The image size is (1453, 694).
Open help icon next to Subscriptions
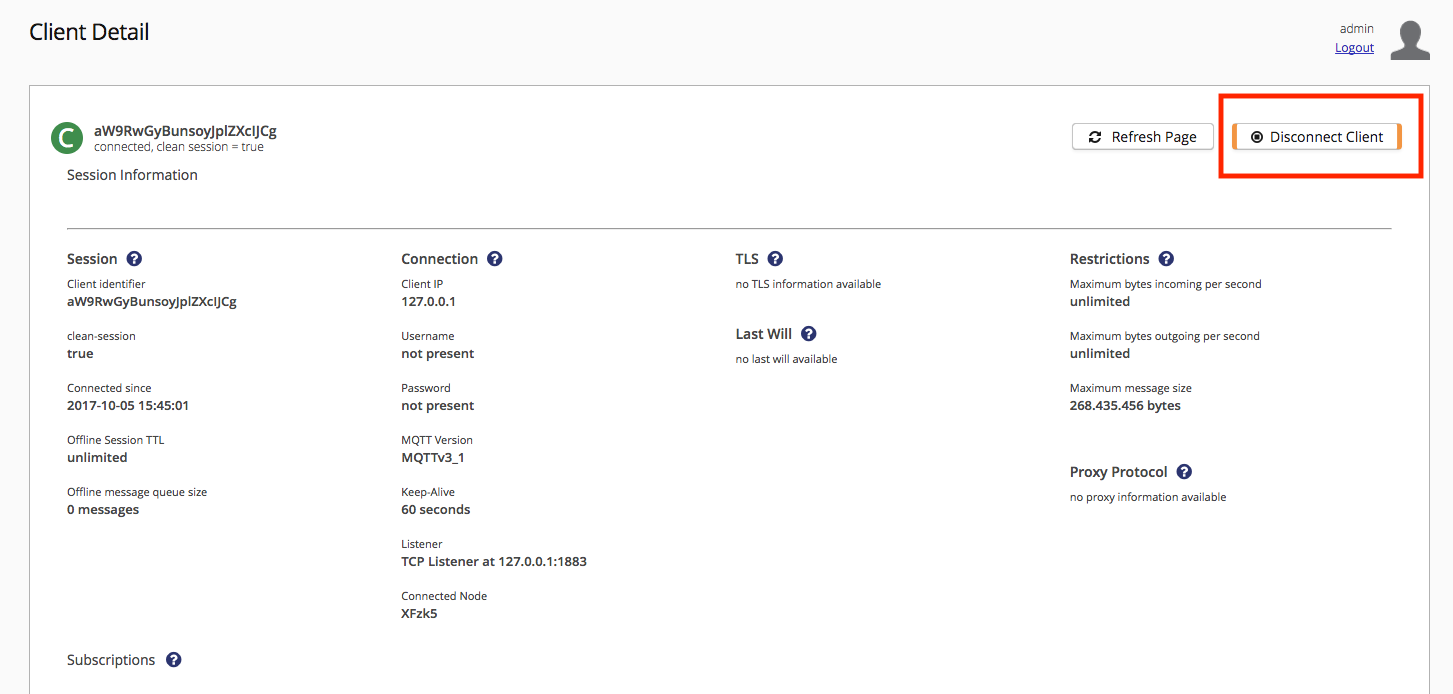[173, 660]
